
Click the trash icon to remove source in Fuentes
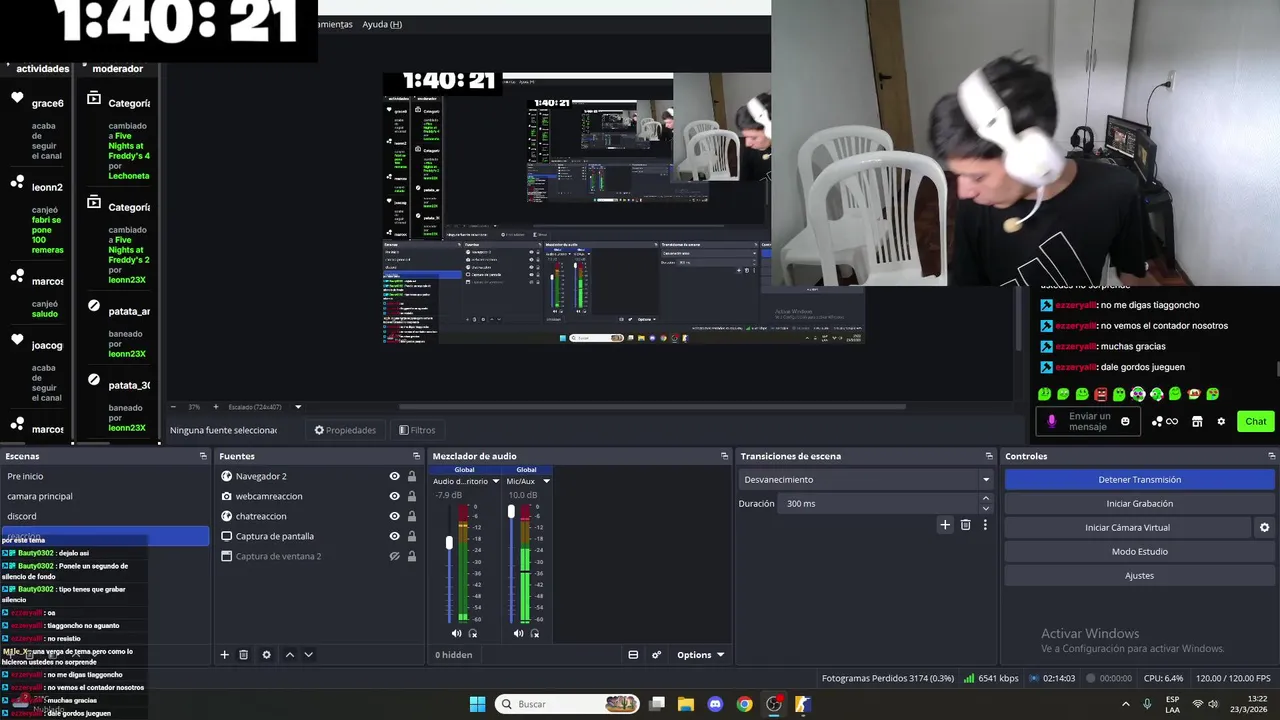(x=243, y=655)
